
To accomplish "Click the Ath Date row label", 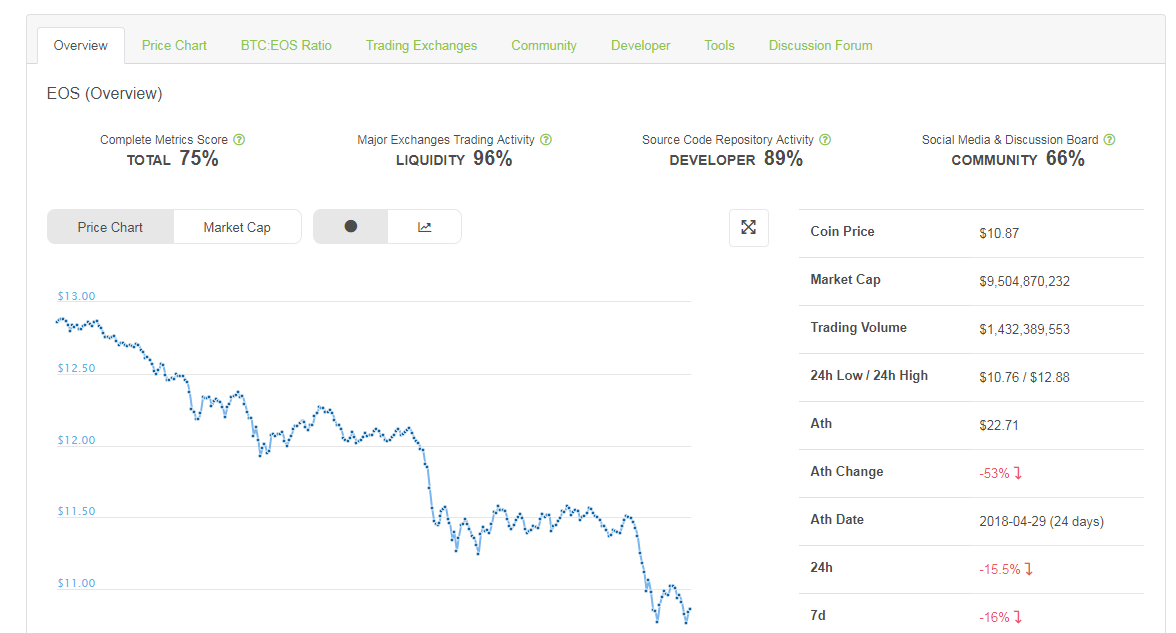I will click(x=837, y=520).
